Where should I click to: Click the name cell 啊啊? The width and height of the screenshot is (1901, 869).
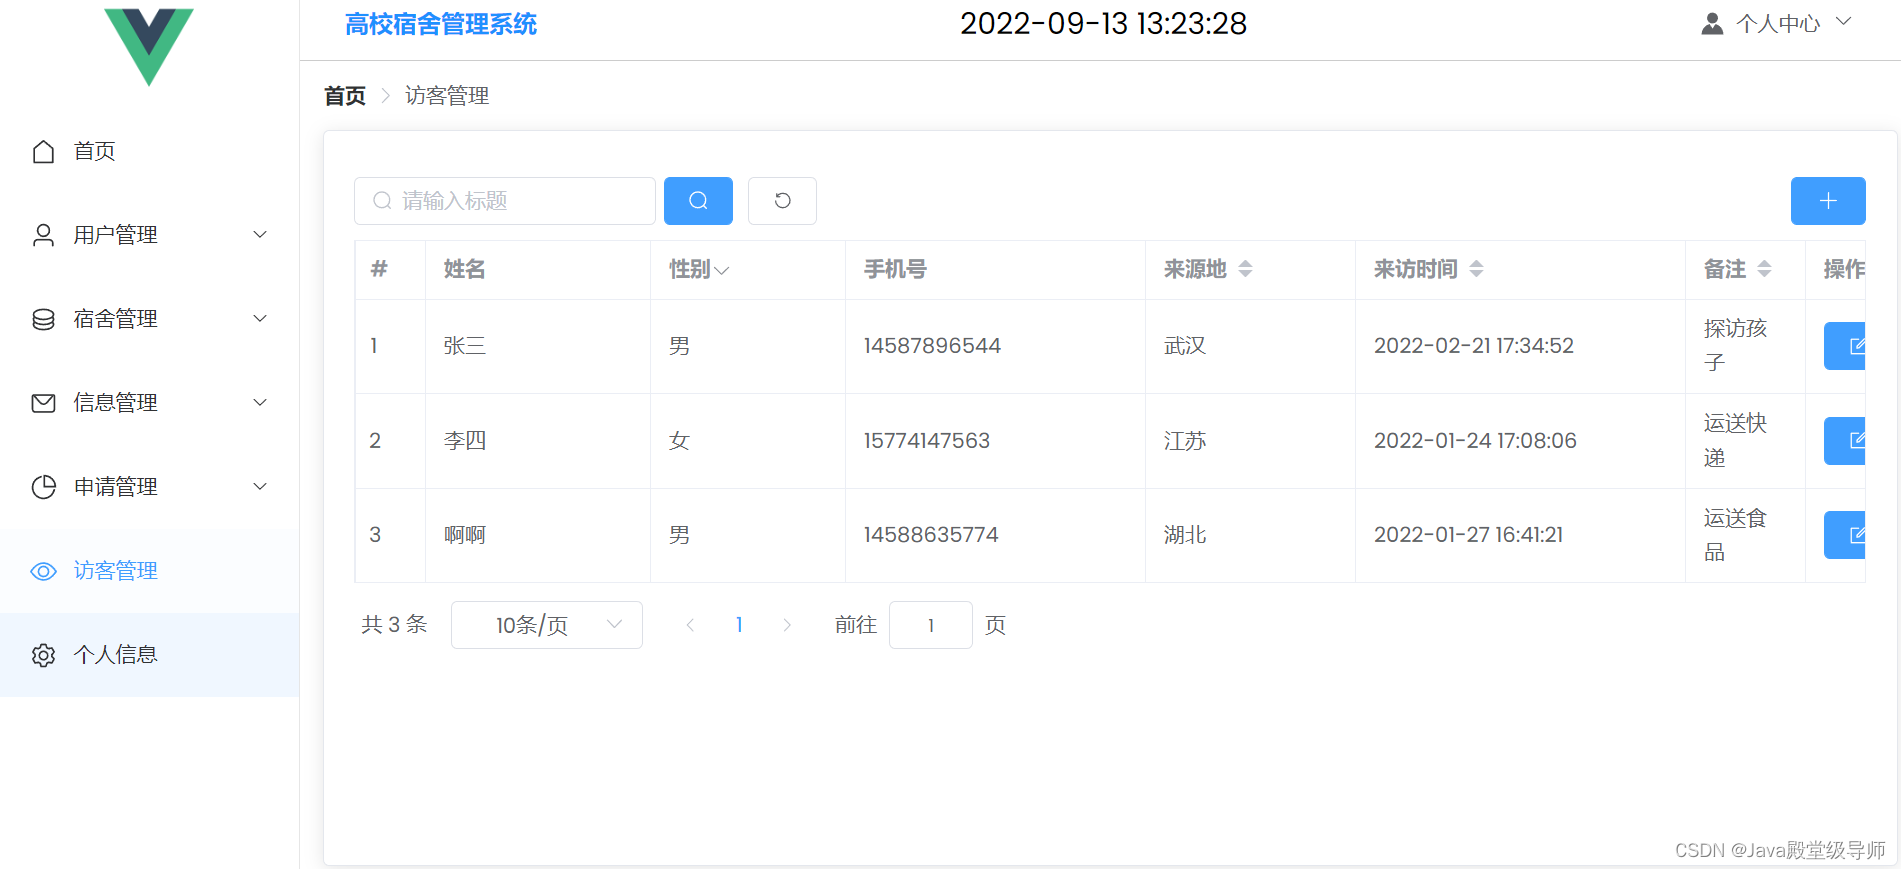pos(465,535)
